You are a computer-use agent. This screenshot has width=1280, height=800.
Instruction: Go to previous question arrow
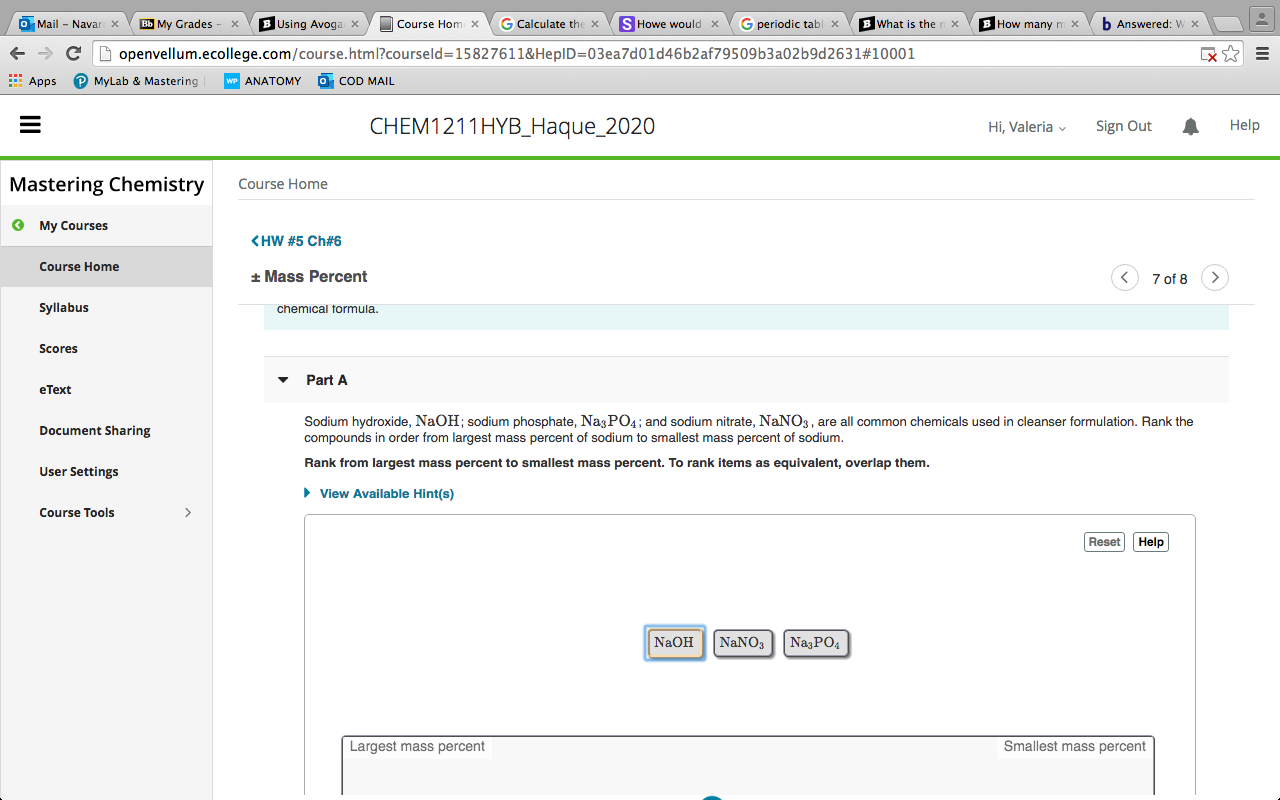tap(1125, 278)
